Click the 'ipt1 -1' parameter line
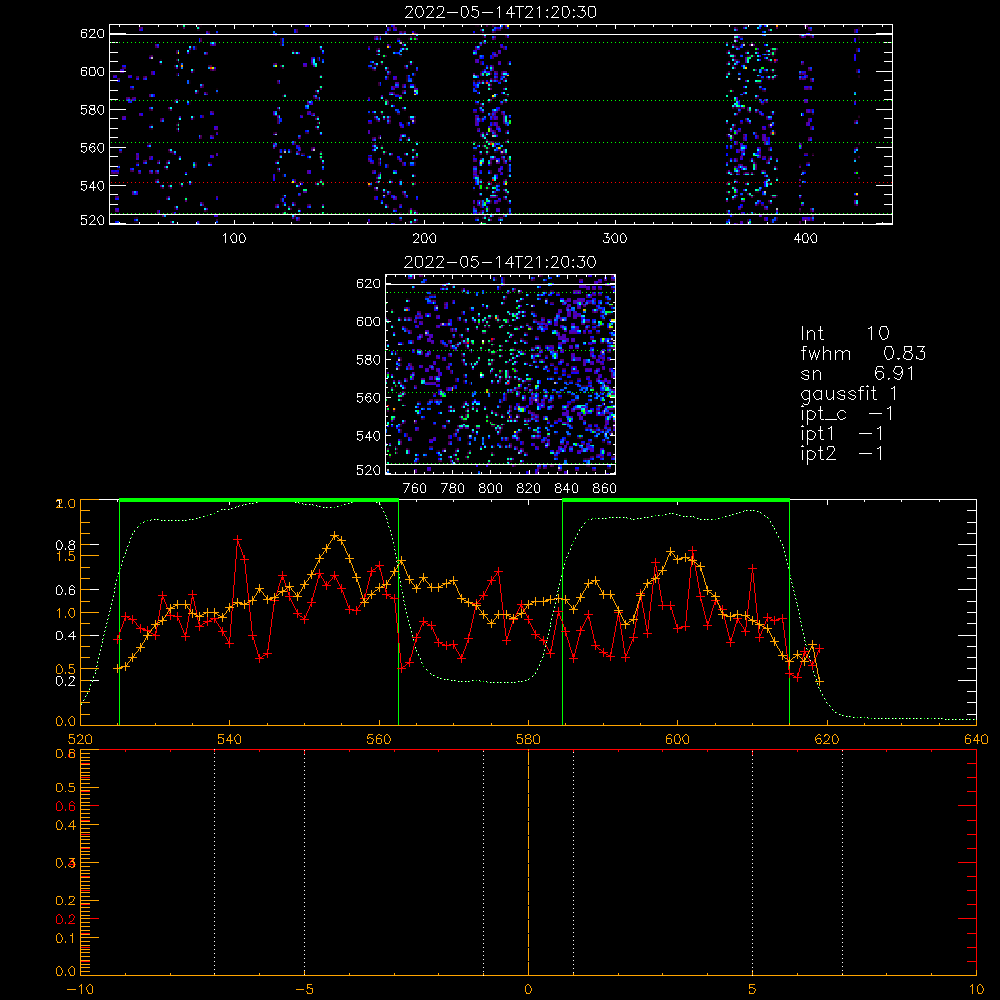The image size is (1000, 1000). (x=842, y=434)
